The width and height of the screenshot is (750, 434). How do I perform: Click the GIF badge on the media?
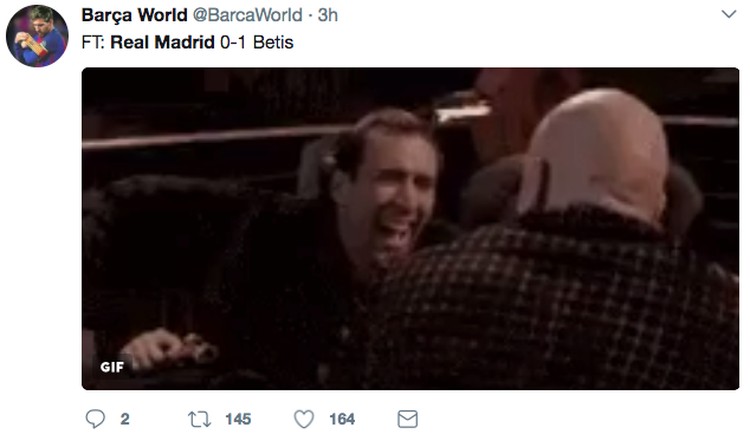[x=112, y=367]
